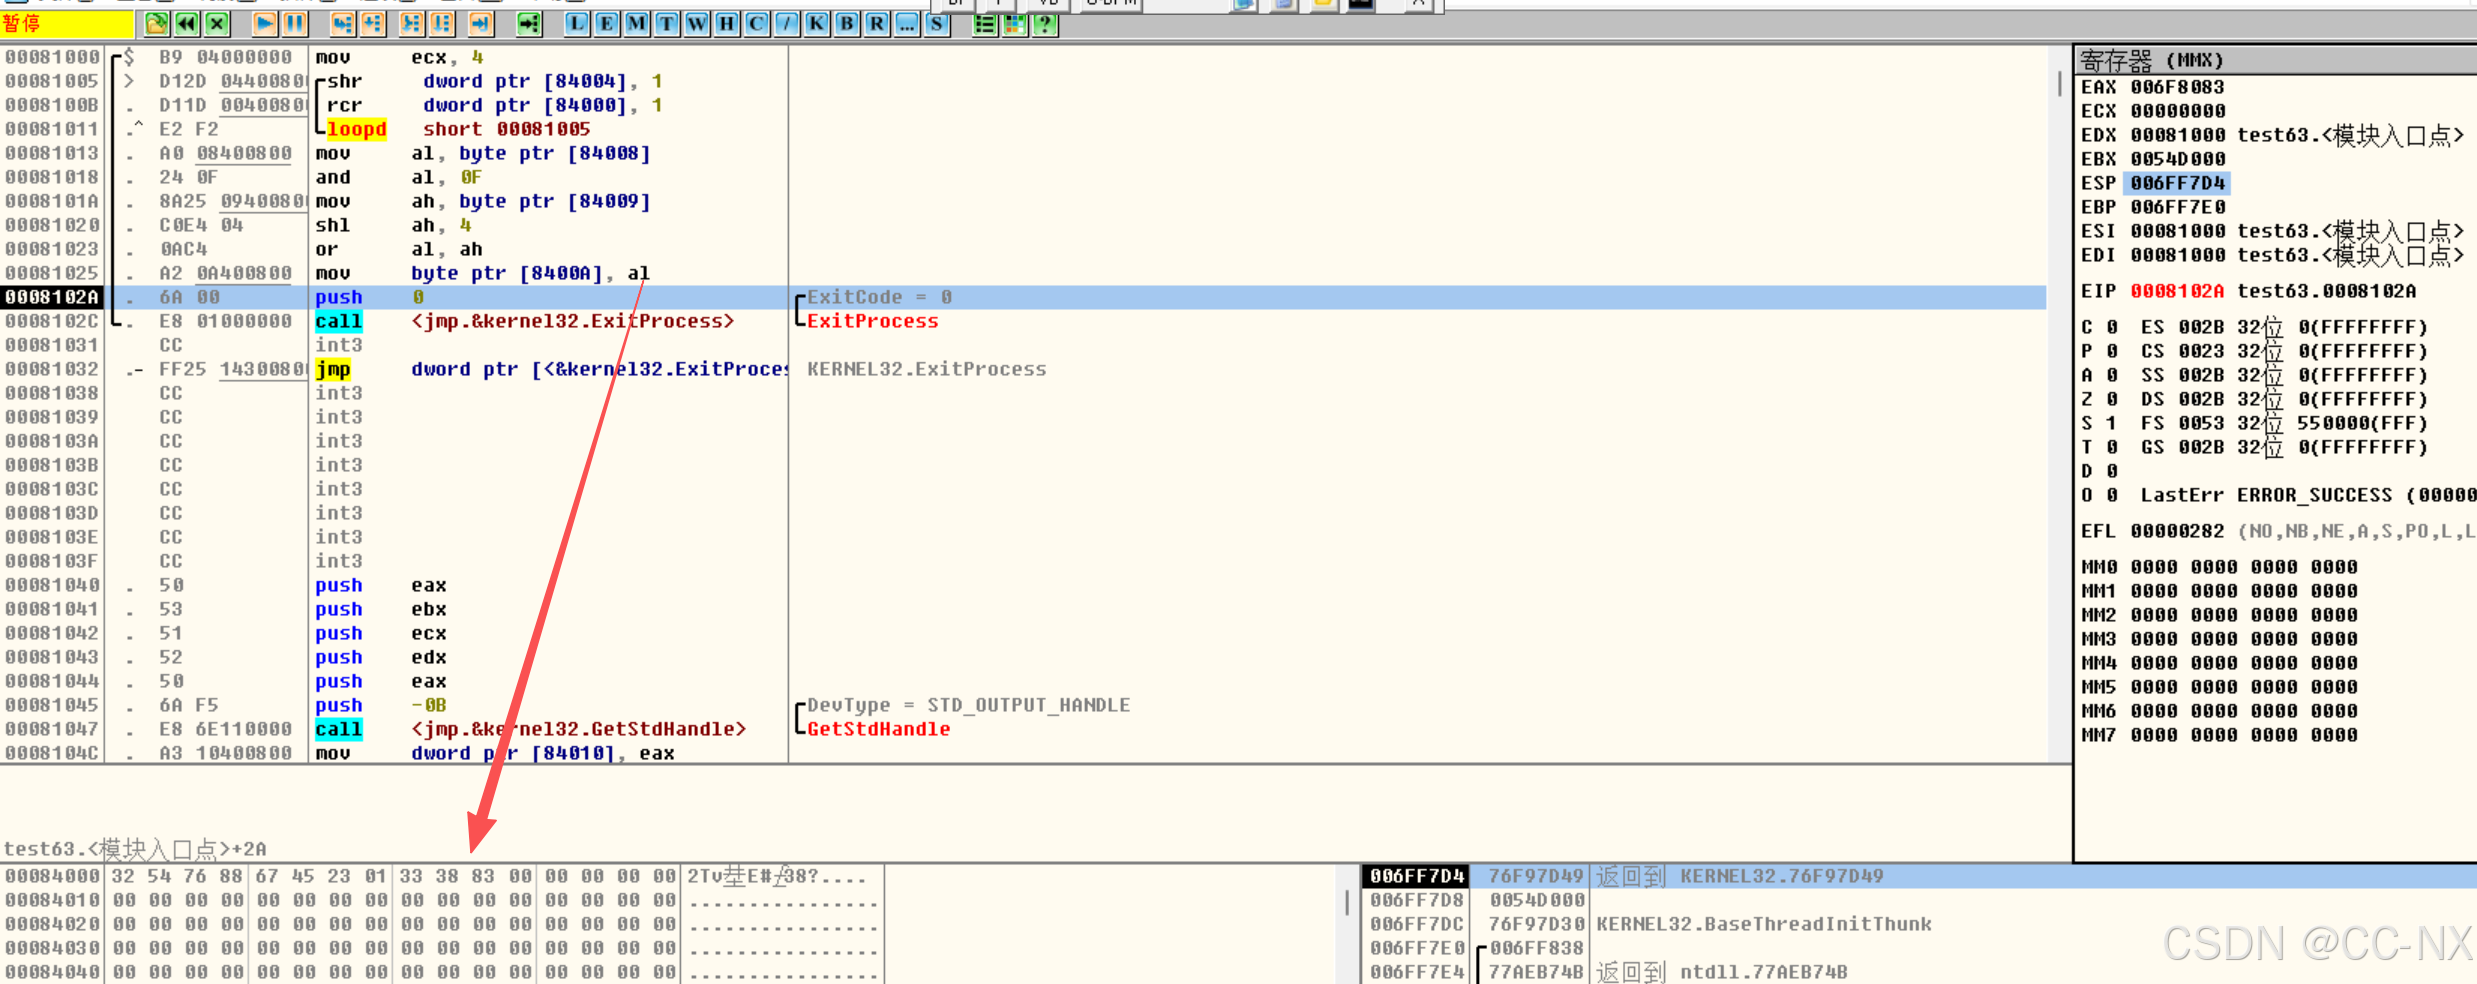Select the highlighted 'push 0' row at 0008102A
The image size is (2477, 984).
(x=1023, y=297)
